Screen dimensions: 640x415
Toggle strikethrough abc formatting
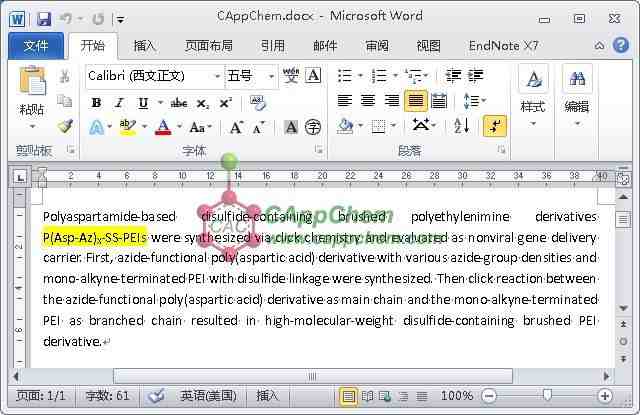(179, 103)
